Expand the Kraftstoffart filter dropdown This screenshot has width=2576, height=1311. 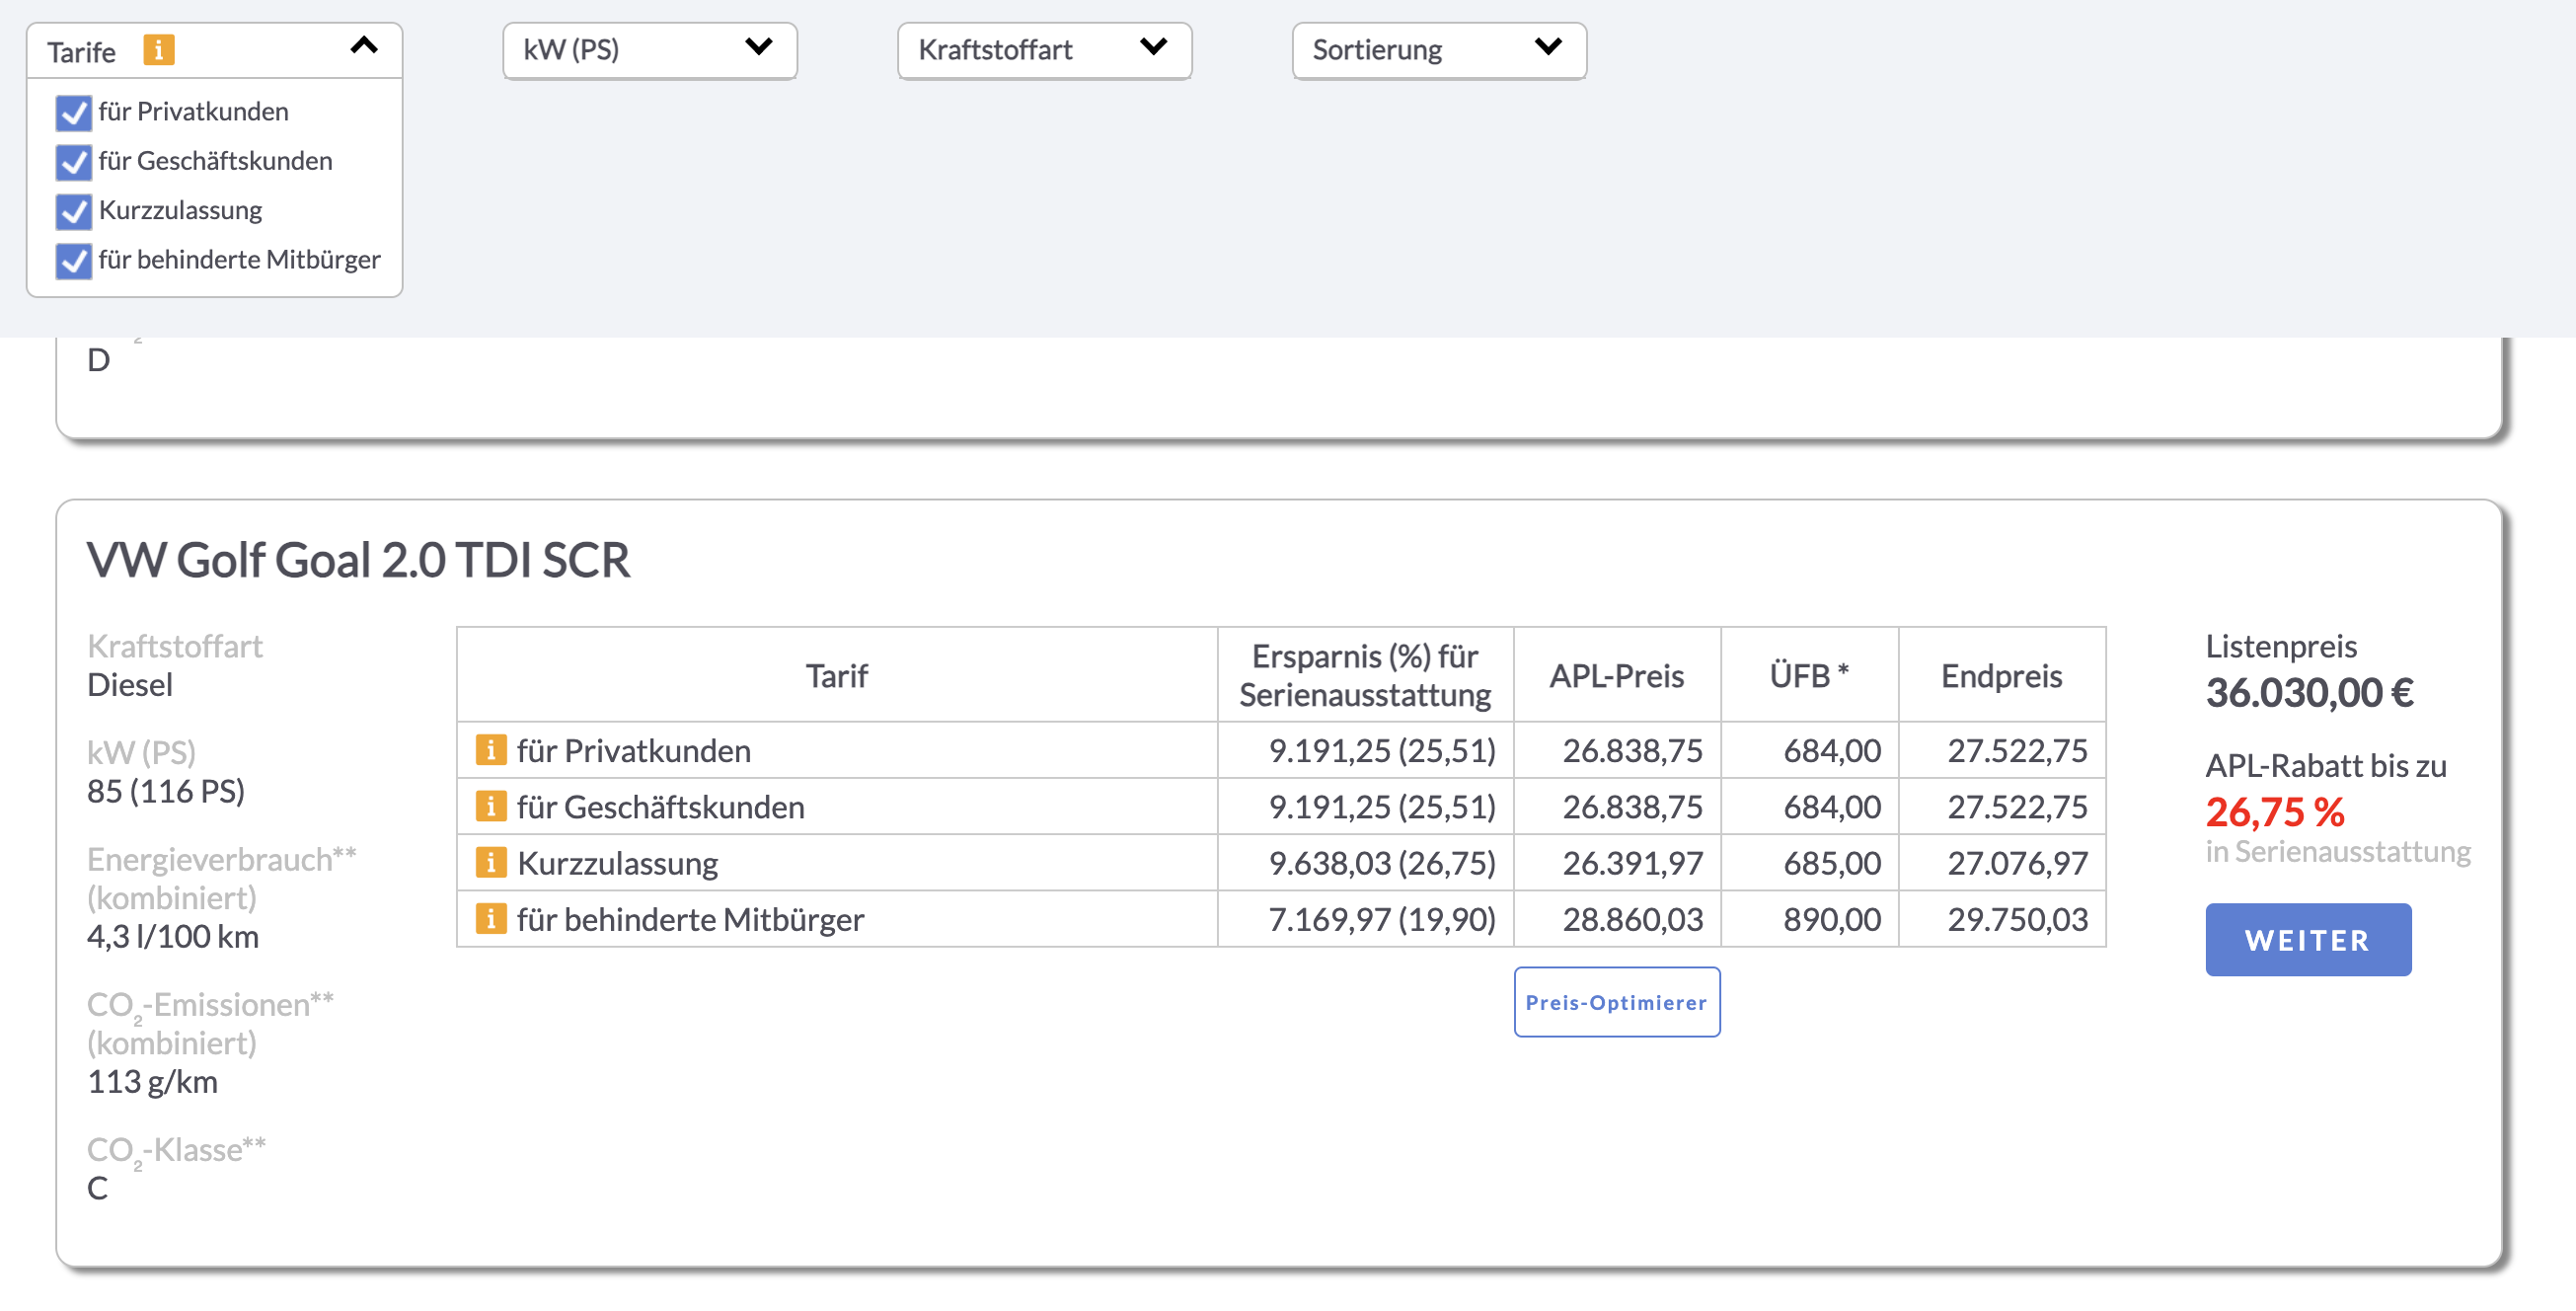pyautogui.click(x=1043, y=50)
